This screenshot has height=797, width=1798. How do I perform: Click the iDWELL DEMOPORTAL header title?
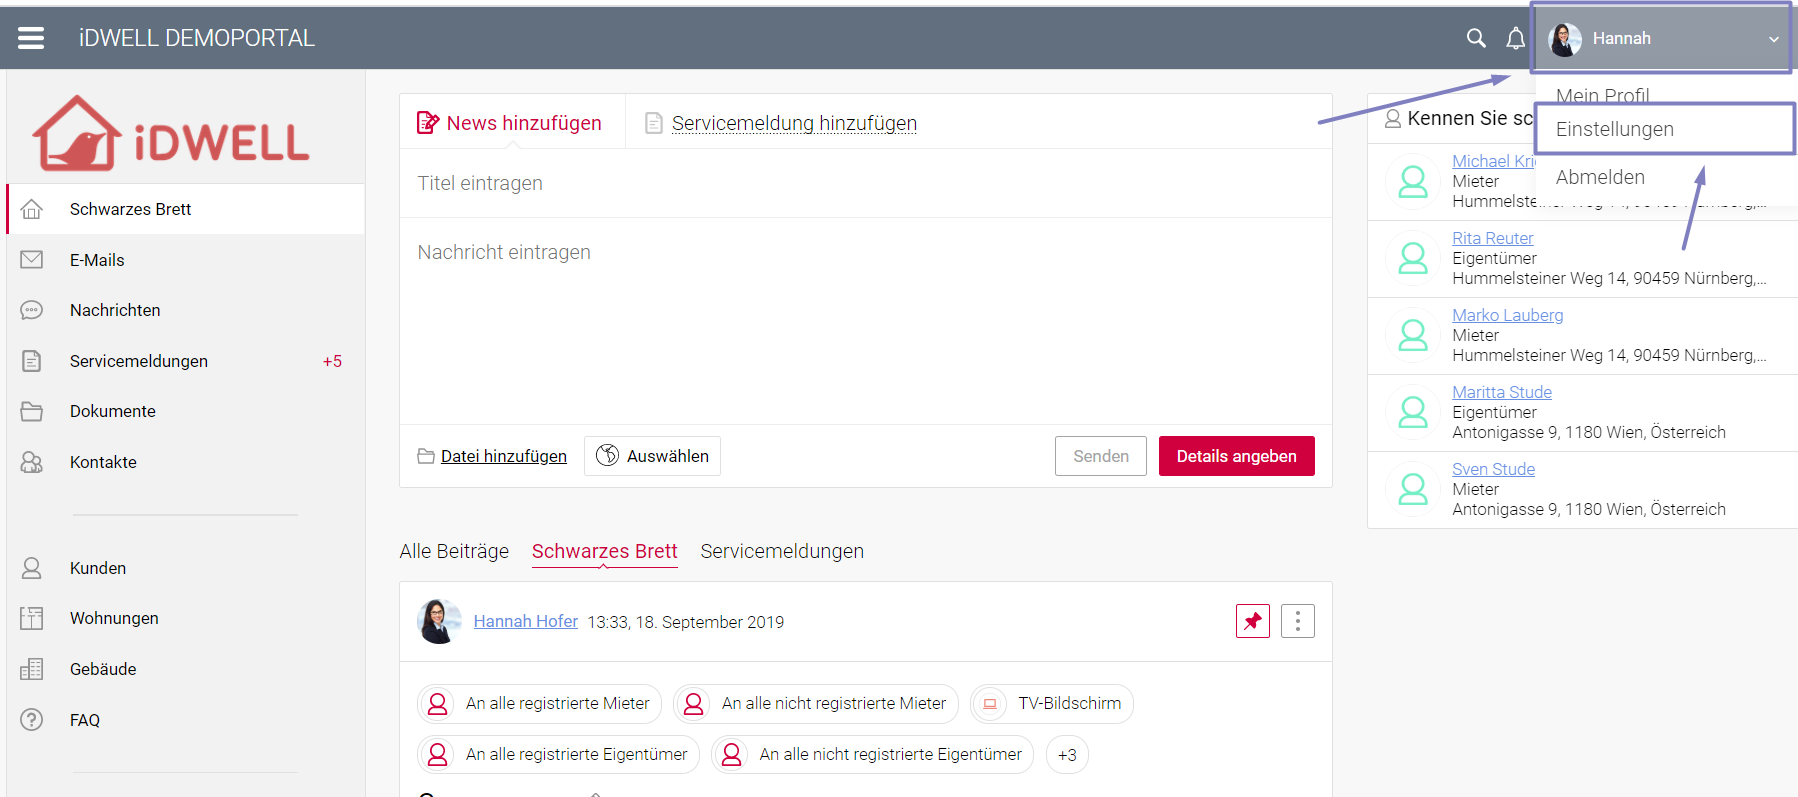pyautogui.click(x=197, y=38)
